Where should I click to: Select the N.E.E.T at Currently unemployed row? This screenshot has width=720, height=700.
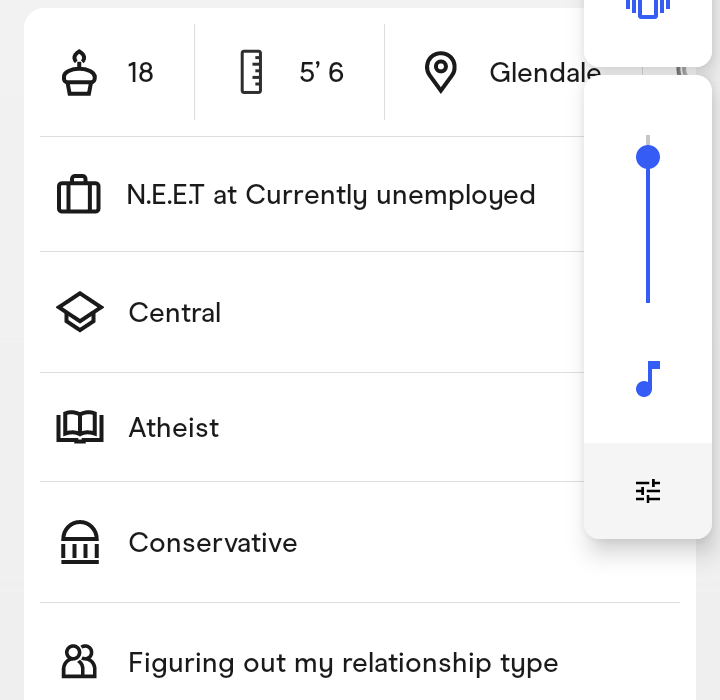tap(331, 195)
